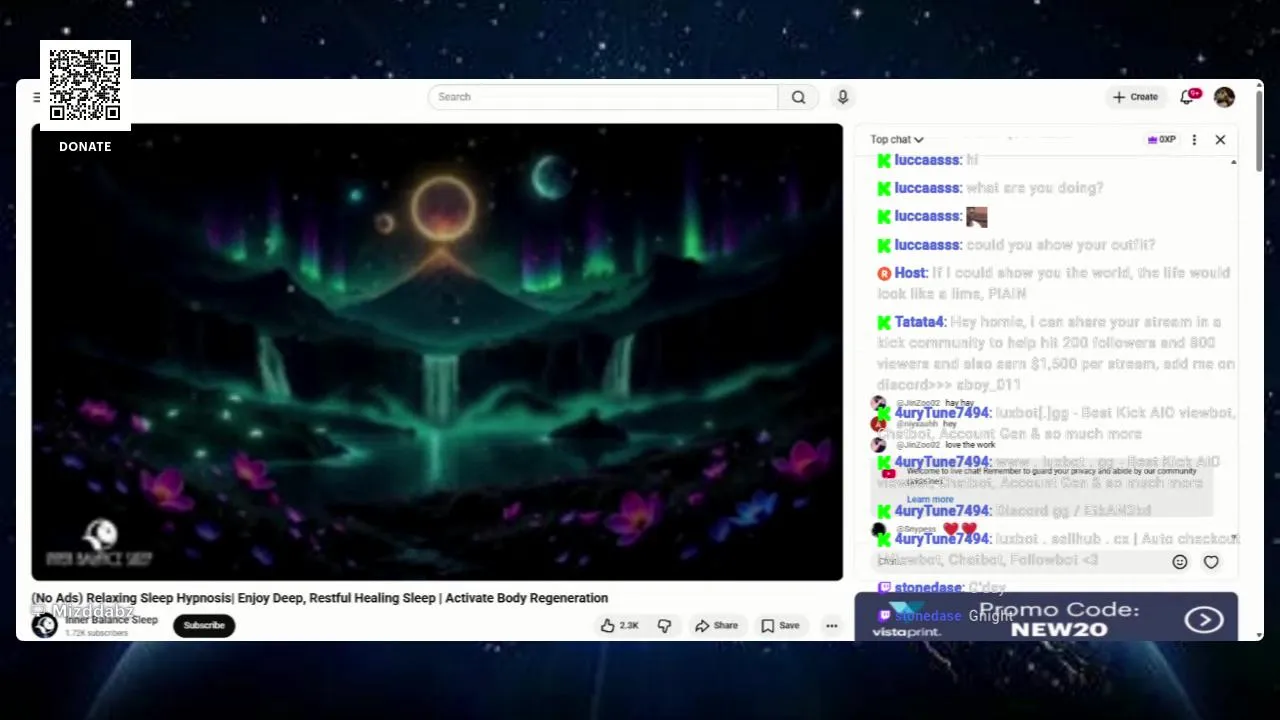Click the video title text

pos(320,598)
